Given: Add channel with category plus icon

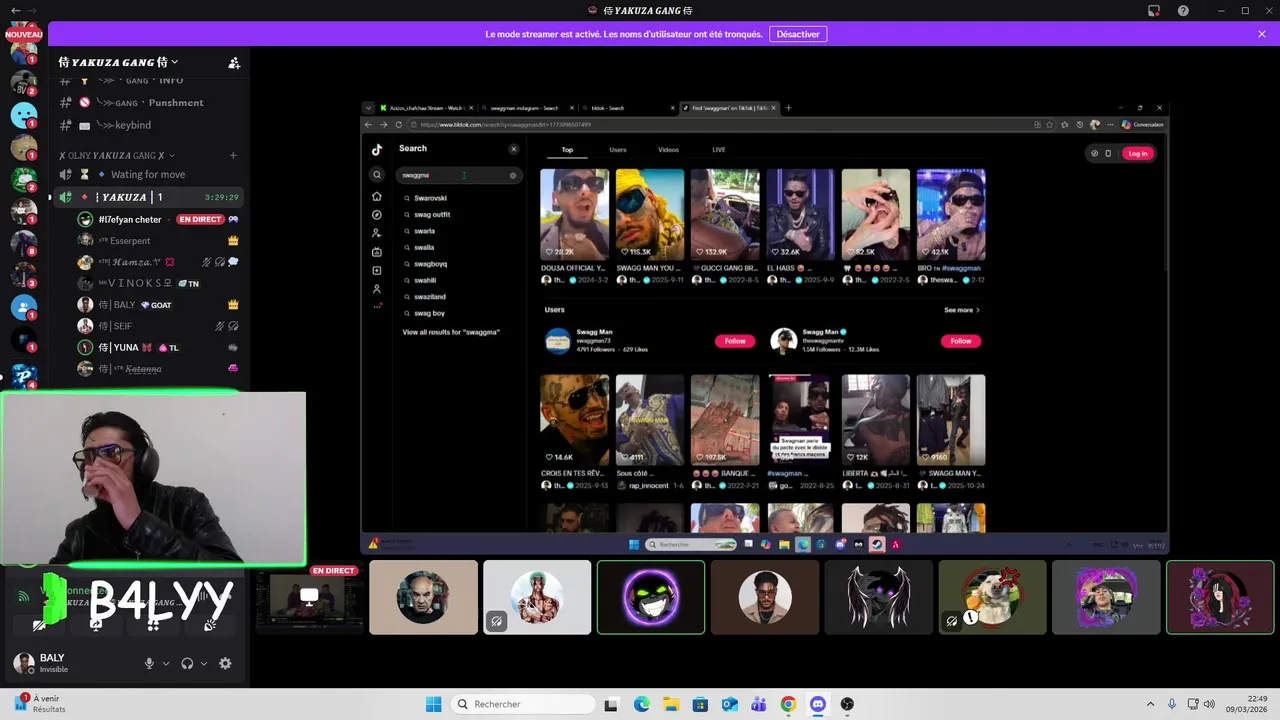Looking at the screenshot, I should [233, 155].
